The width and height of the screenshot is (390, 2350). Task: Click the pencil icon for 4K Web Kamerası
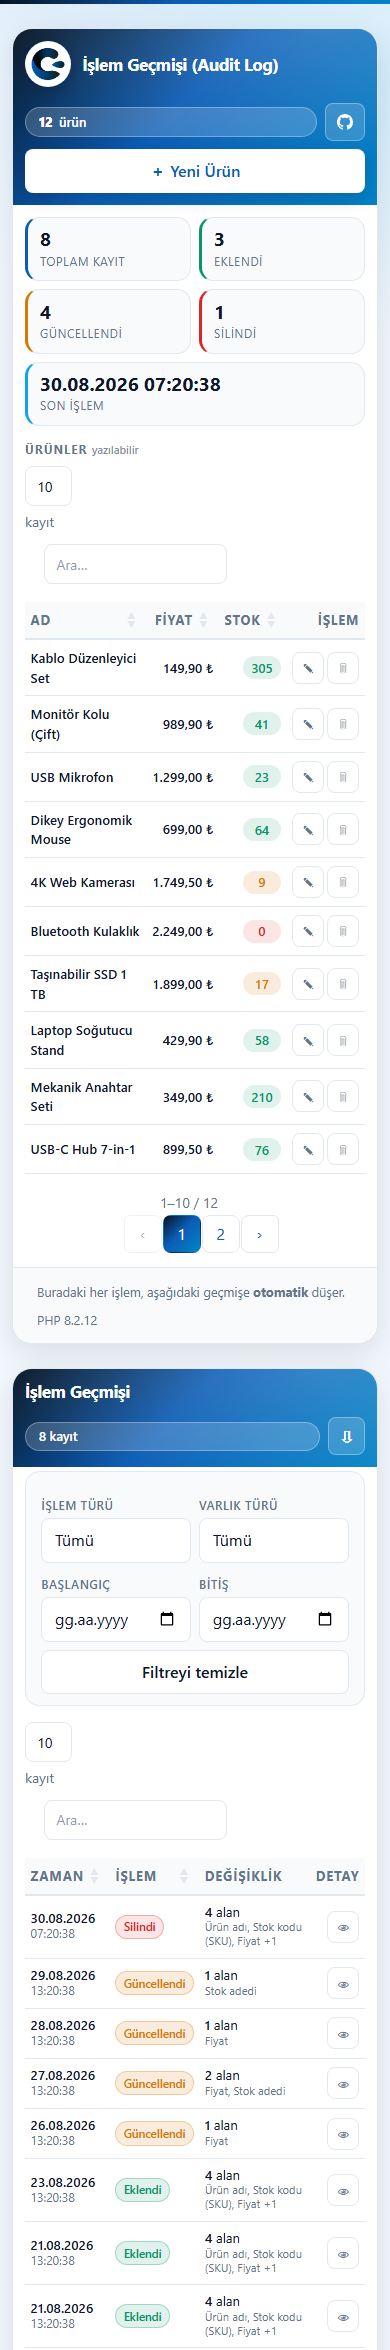click(x=308, y=882)
